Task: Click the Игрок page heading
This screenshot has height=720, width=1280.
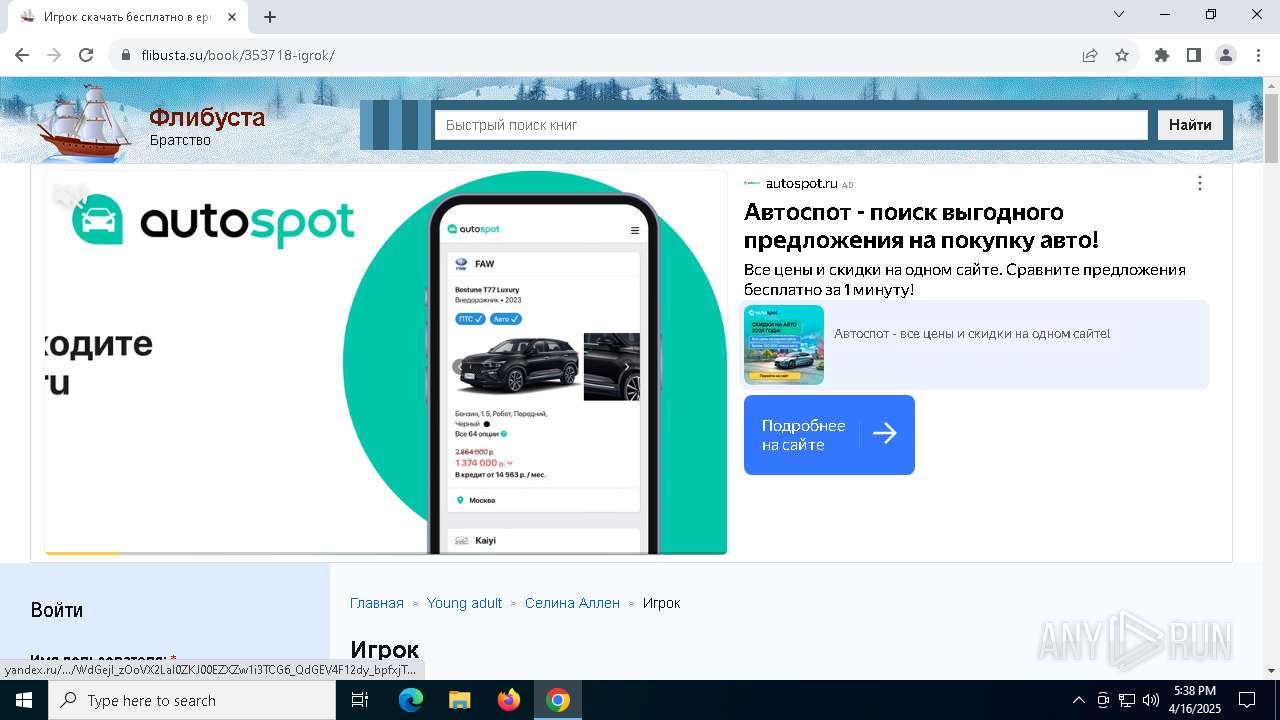Action: 385,650
